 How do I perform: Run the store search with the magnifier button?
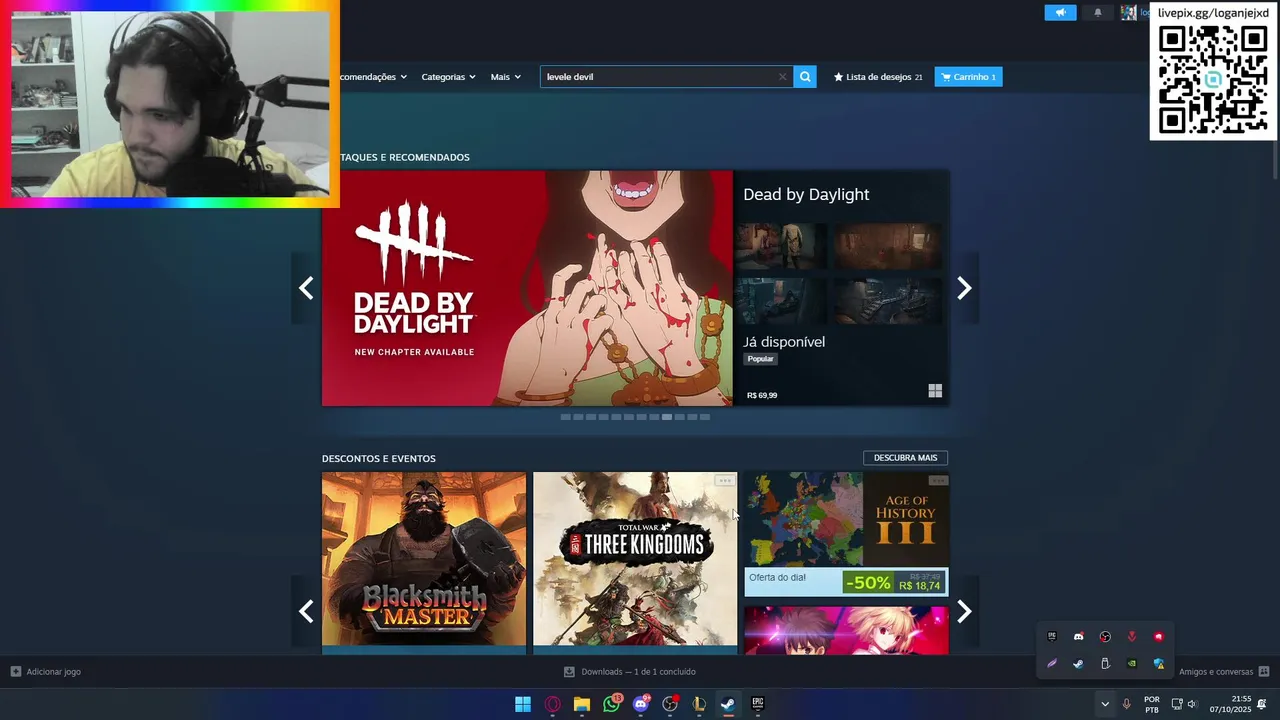(x=805, y=77)
